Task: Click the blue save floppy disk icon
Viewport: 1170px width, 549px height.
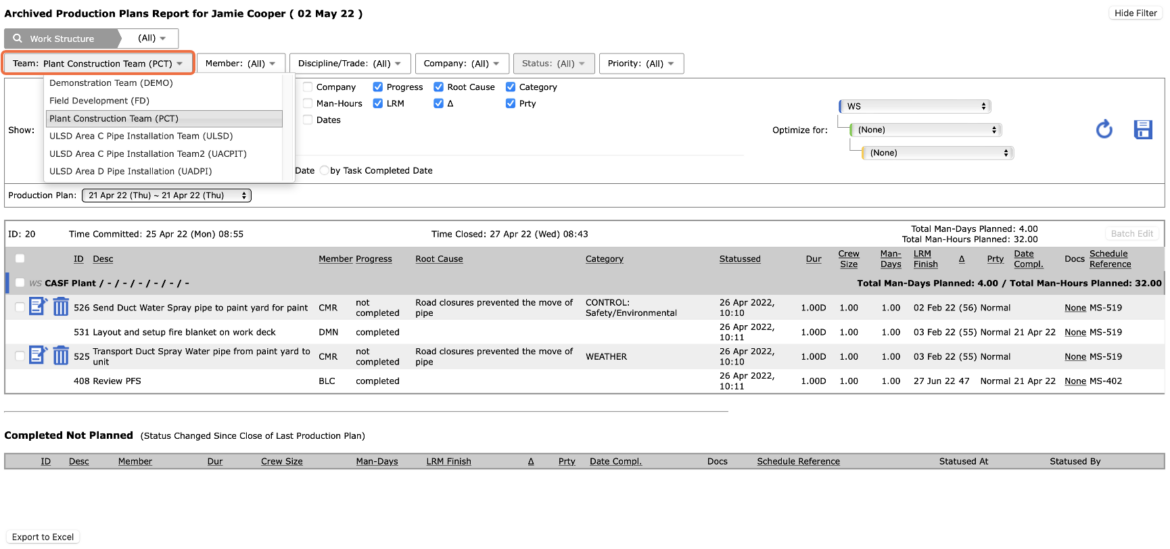Action: pos(1143,129)
